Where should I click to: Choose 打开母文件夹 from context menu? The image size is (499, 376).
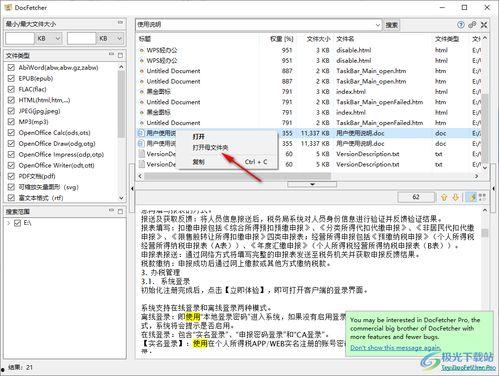tap(210, 147)
